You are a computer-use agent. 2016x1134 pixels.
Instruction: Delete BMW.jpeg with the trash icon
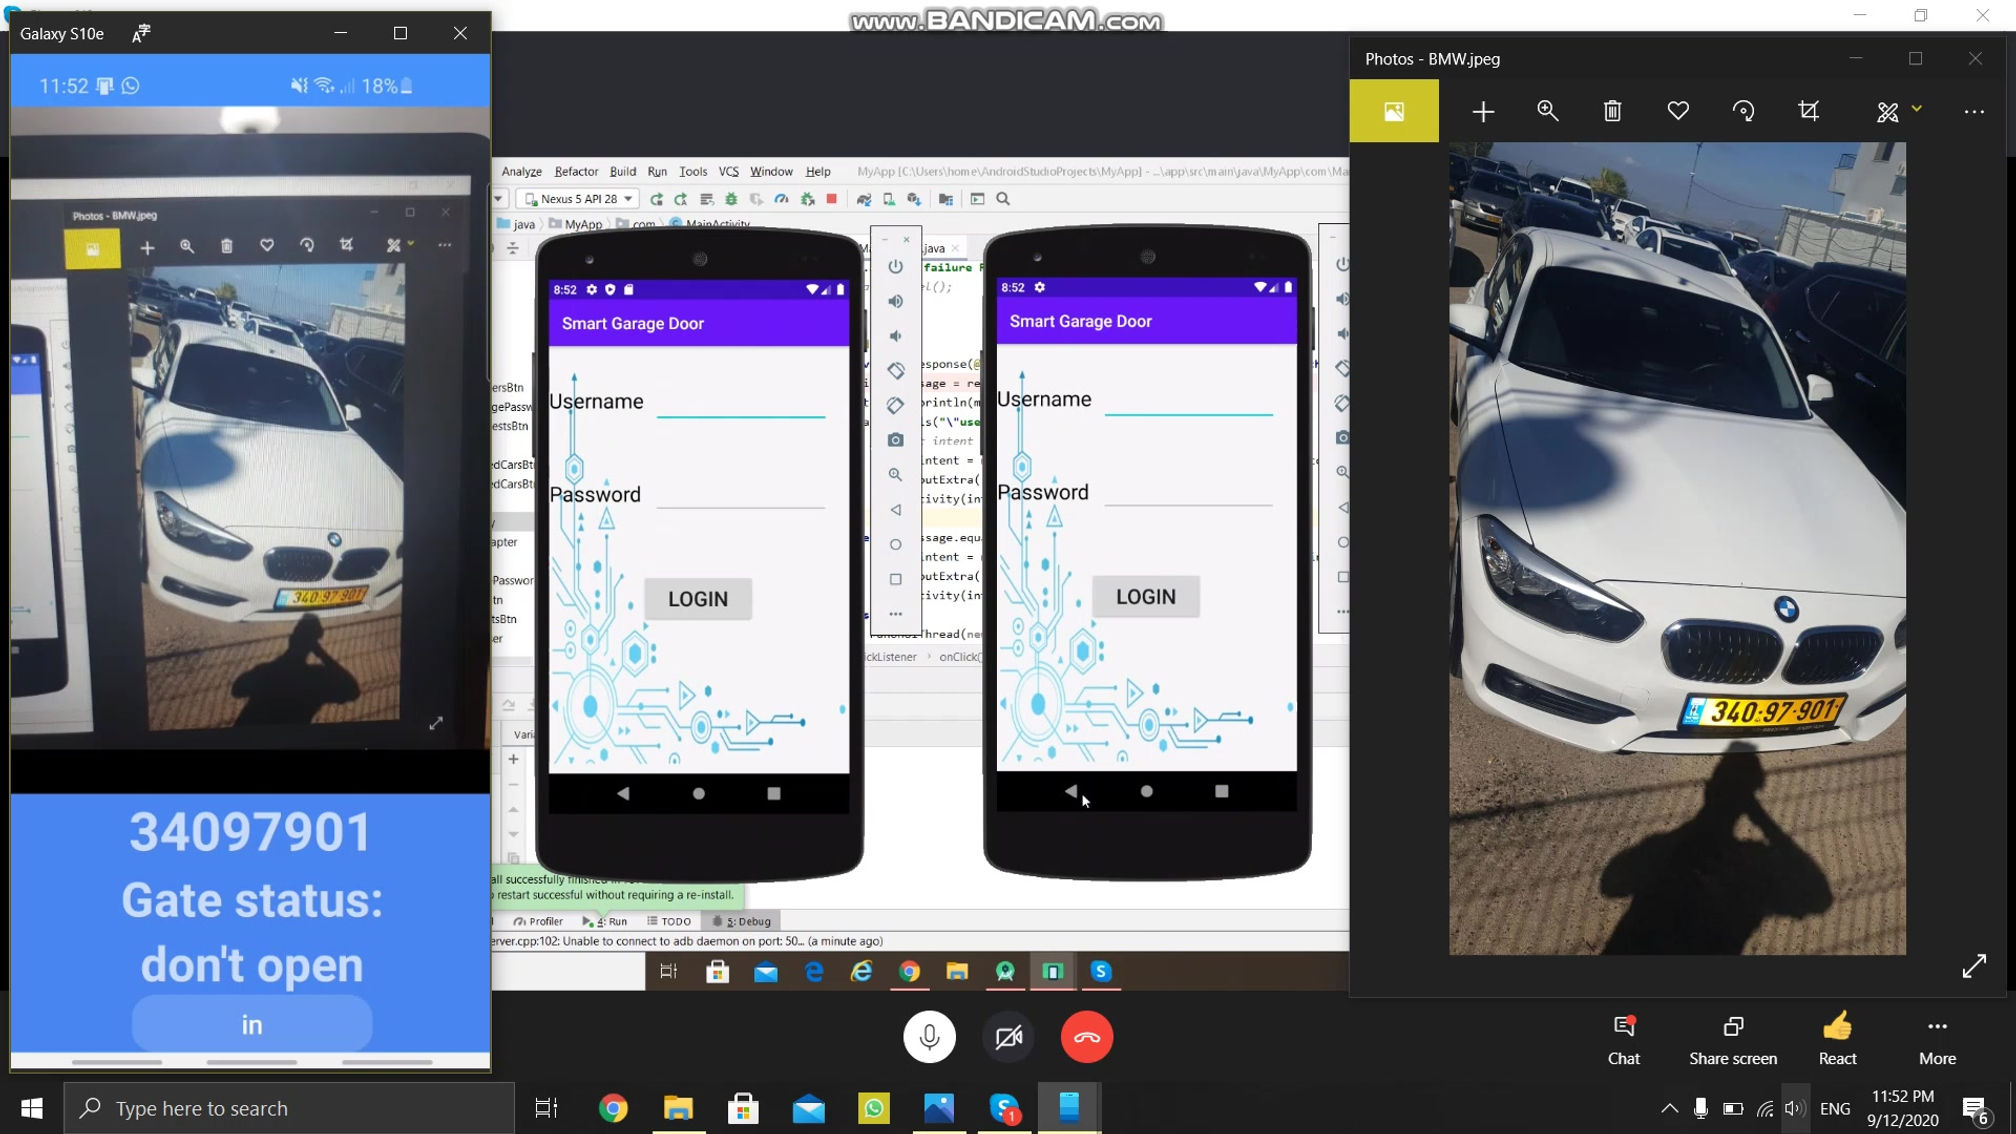tap(1612, 111)
